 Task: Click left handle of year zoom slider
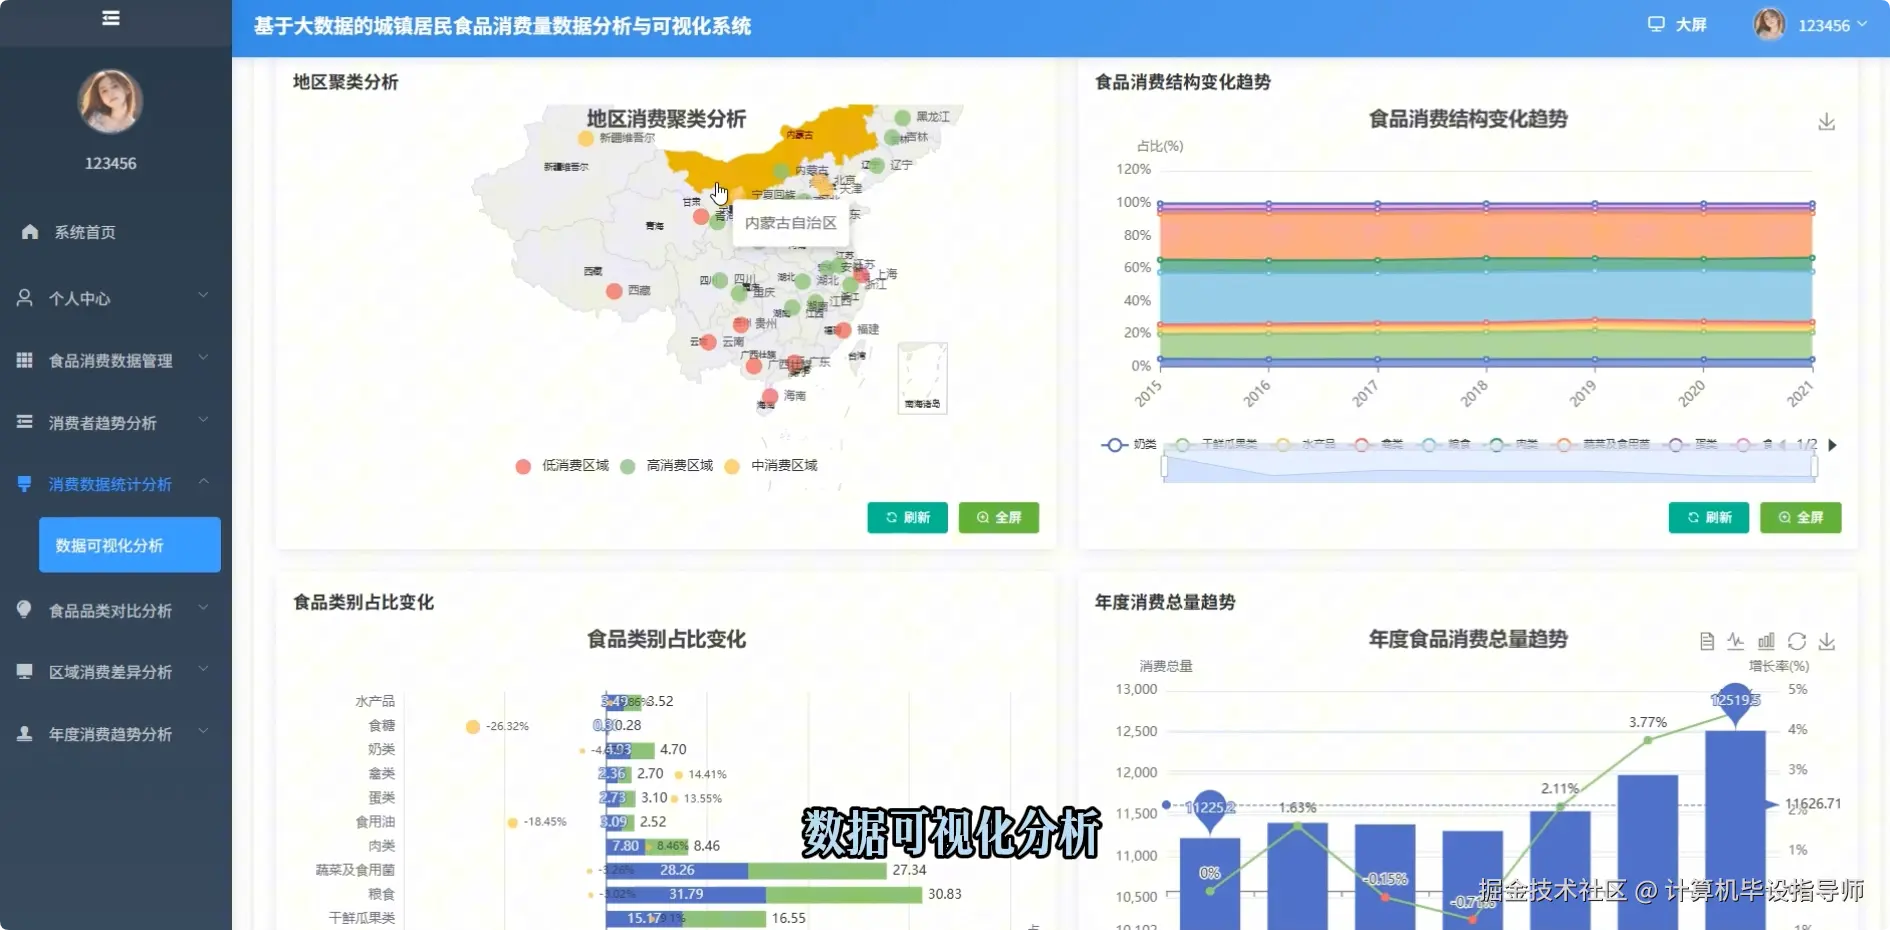[x=1164, y=466]
